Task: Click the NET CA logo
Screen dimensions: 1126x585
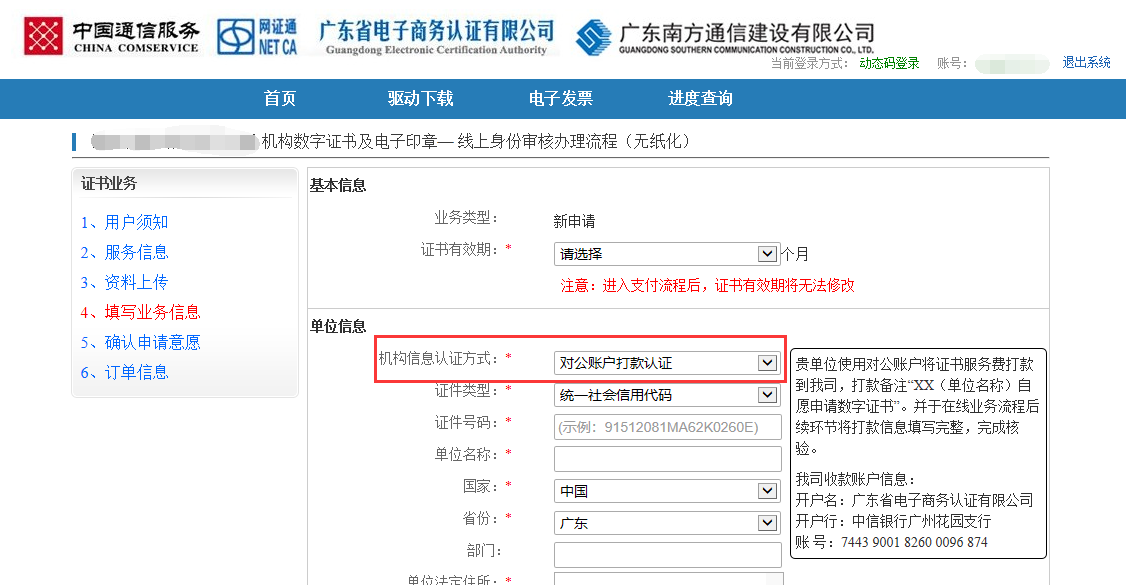Action: (257, 36)
